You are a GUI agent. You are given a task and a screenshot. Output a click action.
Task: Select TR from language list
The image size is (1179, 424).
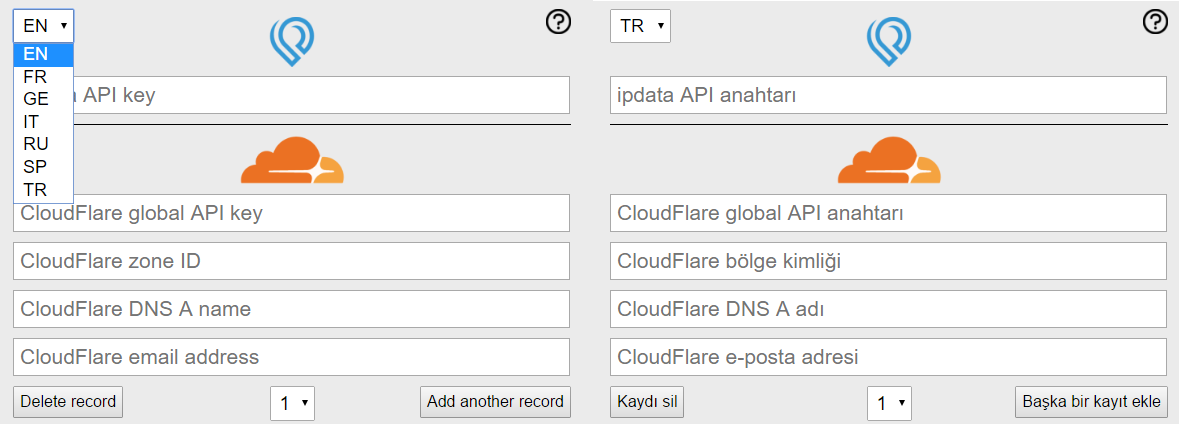coord(44,189)
